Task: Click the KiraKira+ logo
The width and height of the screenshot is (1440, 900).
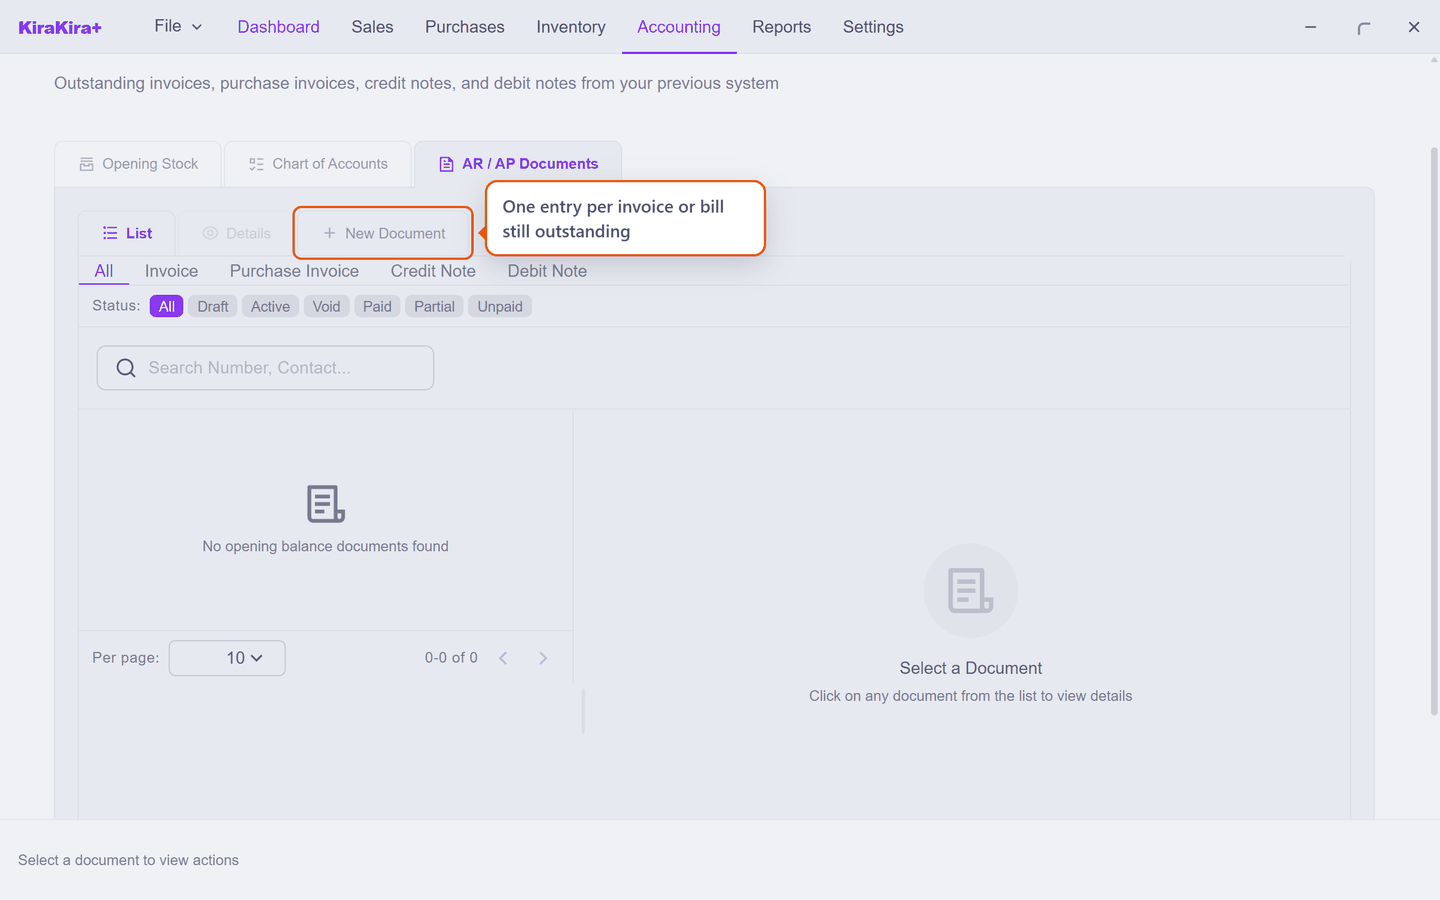Action: pos(60,27)
